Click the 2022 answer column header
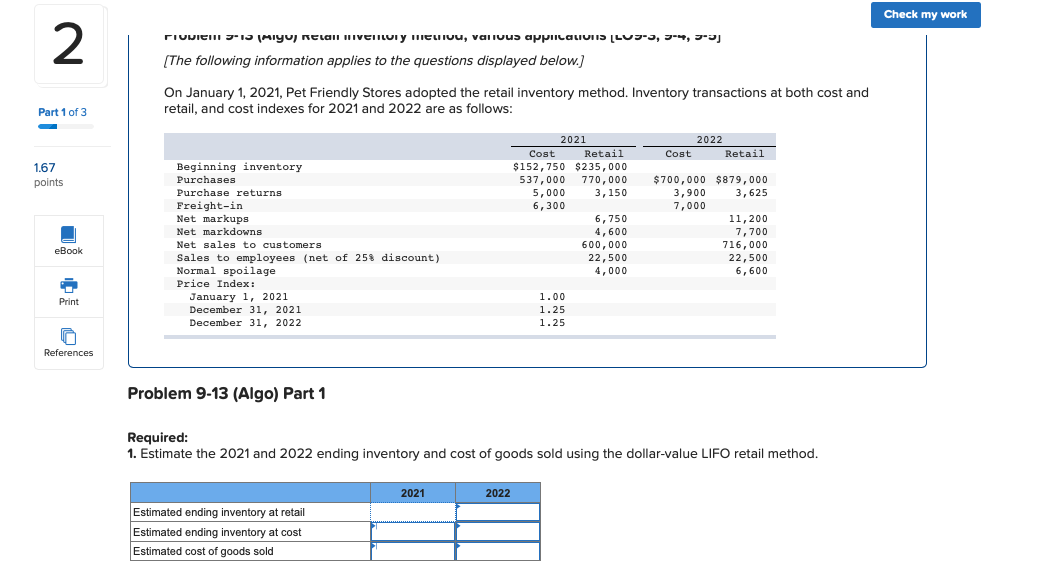 pos(498,493)
